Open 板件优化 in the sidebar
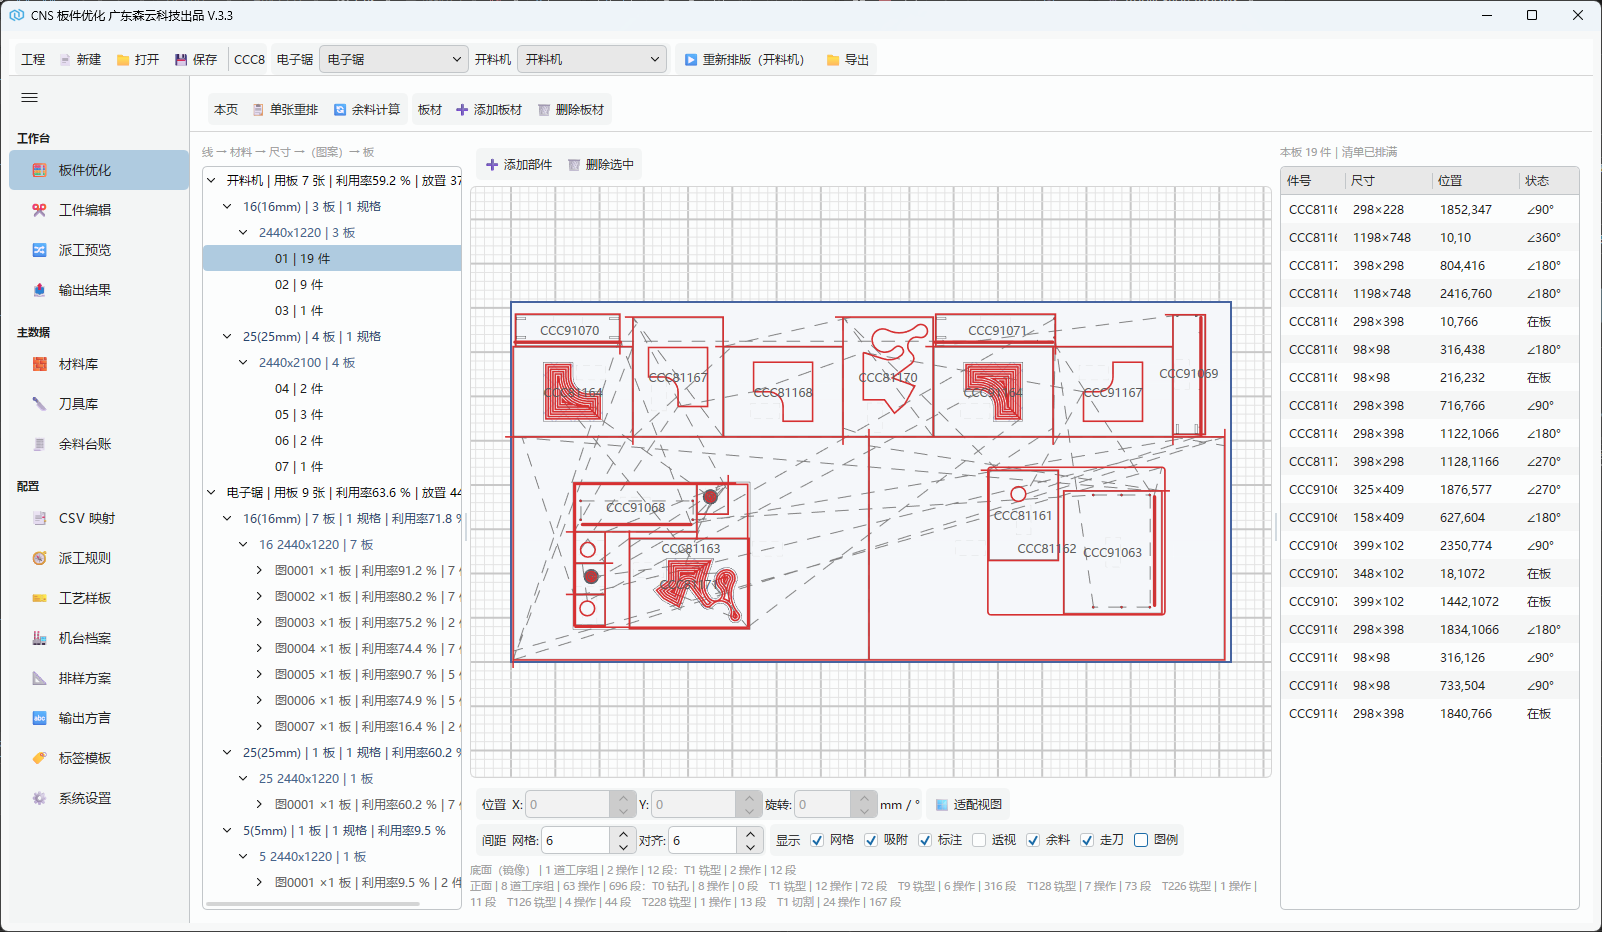The width and height of the screenshot is (1602, 932). 99,170
